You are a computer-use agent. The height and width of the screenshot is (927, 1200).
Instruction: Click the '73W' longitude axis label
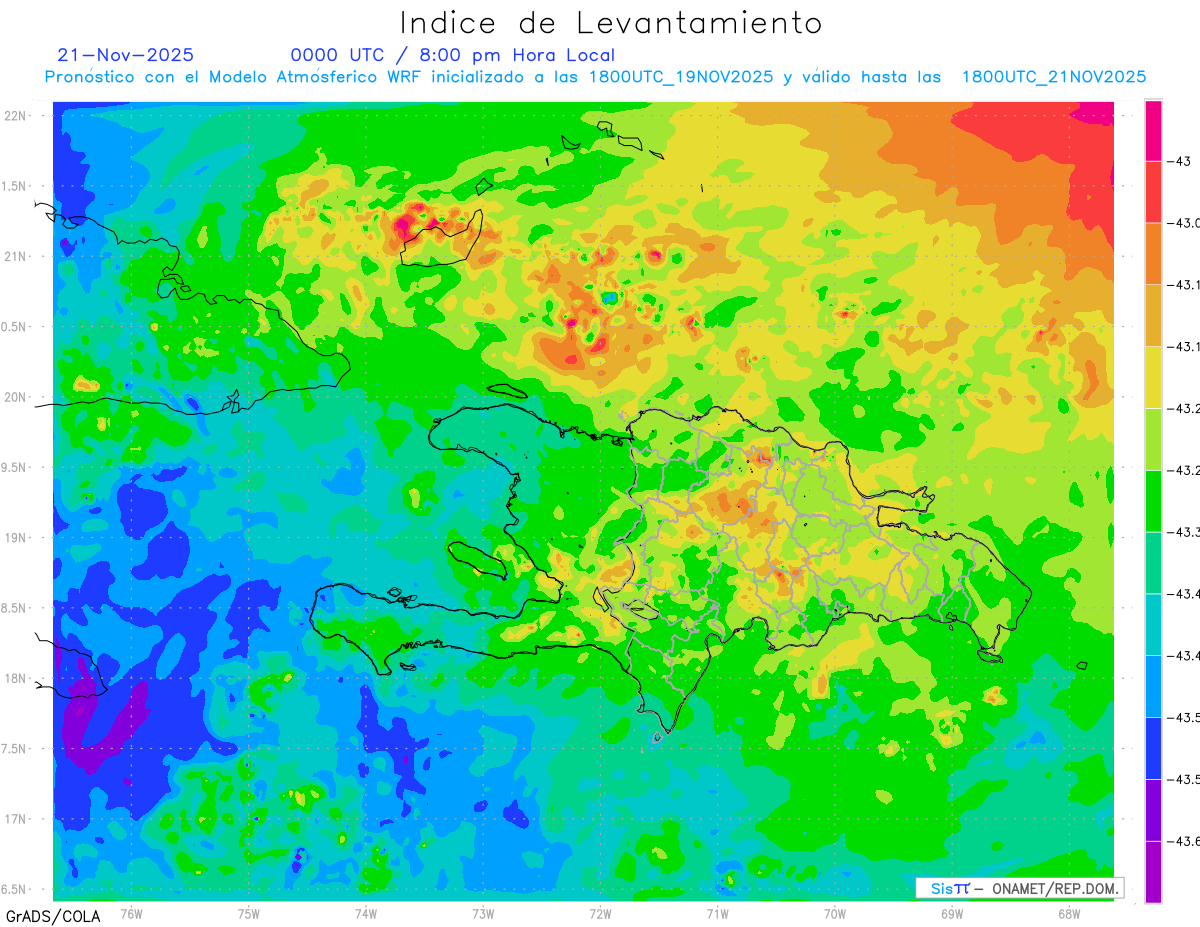click(482, 913)
